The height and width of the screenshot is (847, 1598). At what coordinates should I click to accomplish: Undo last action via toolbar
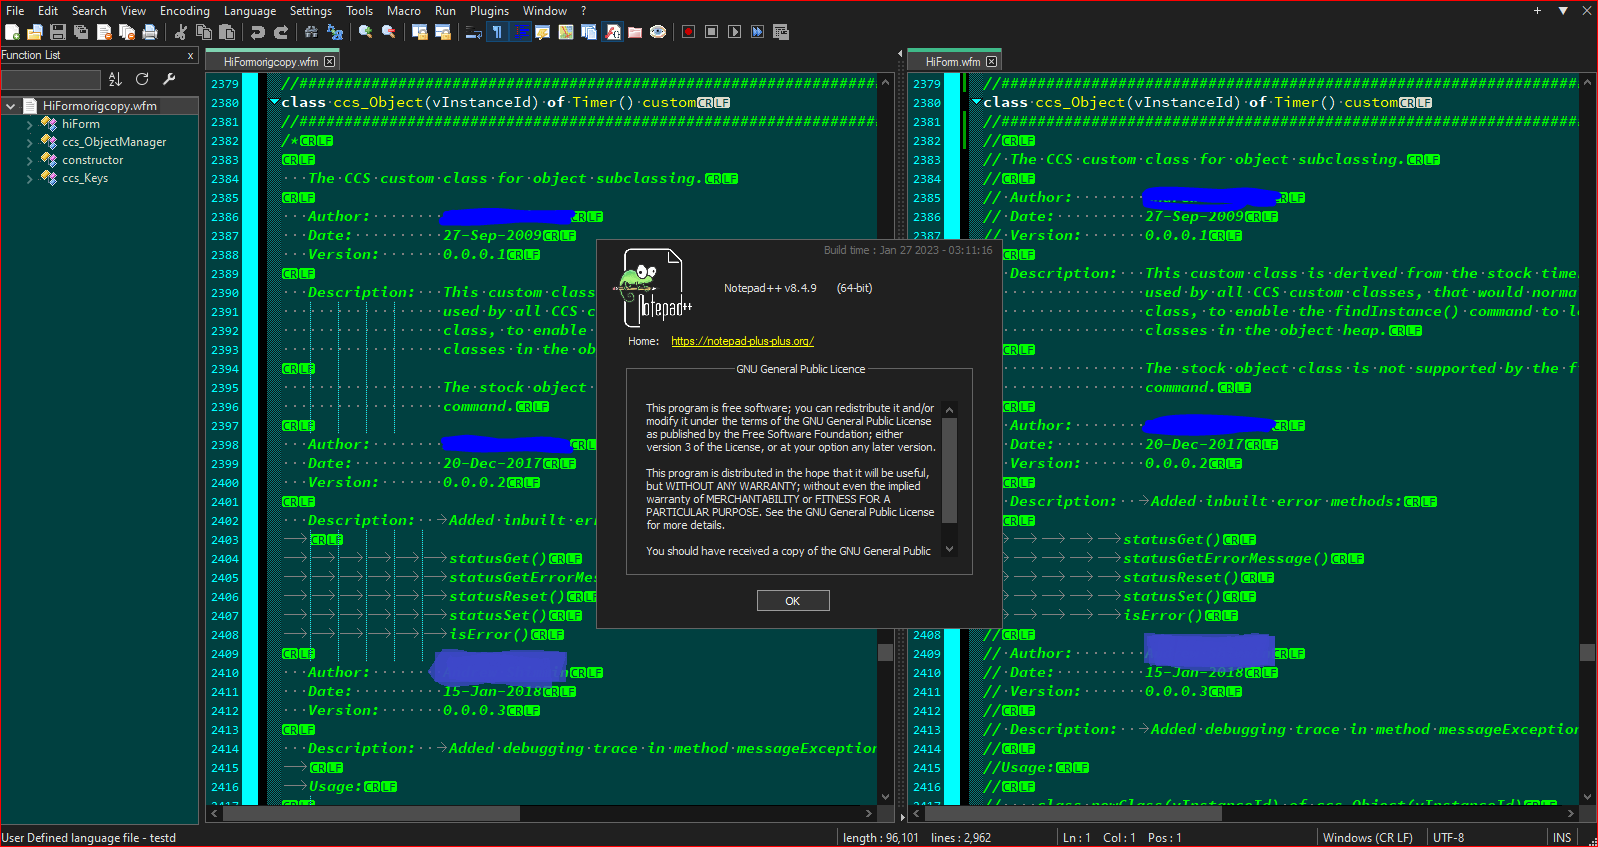point(257,32)
